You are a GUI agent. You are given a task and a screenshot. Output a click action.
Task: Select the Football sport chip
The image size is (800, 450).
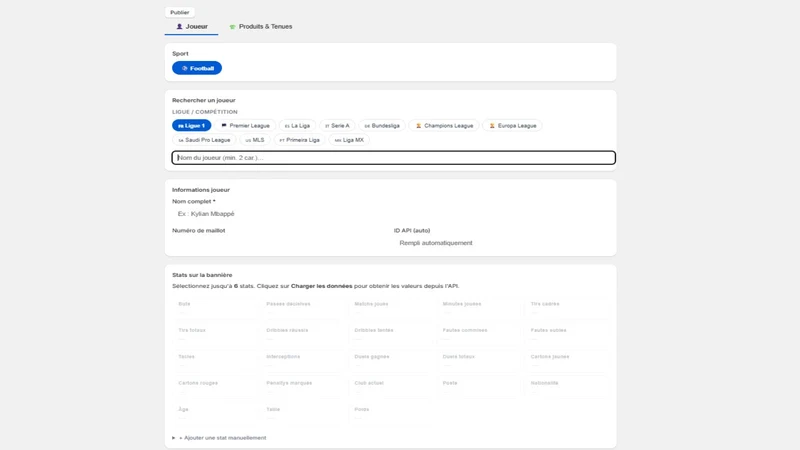(x=197, y=68)
